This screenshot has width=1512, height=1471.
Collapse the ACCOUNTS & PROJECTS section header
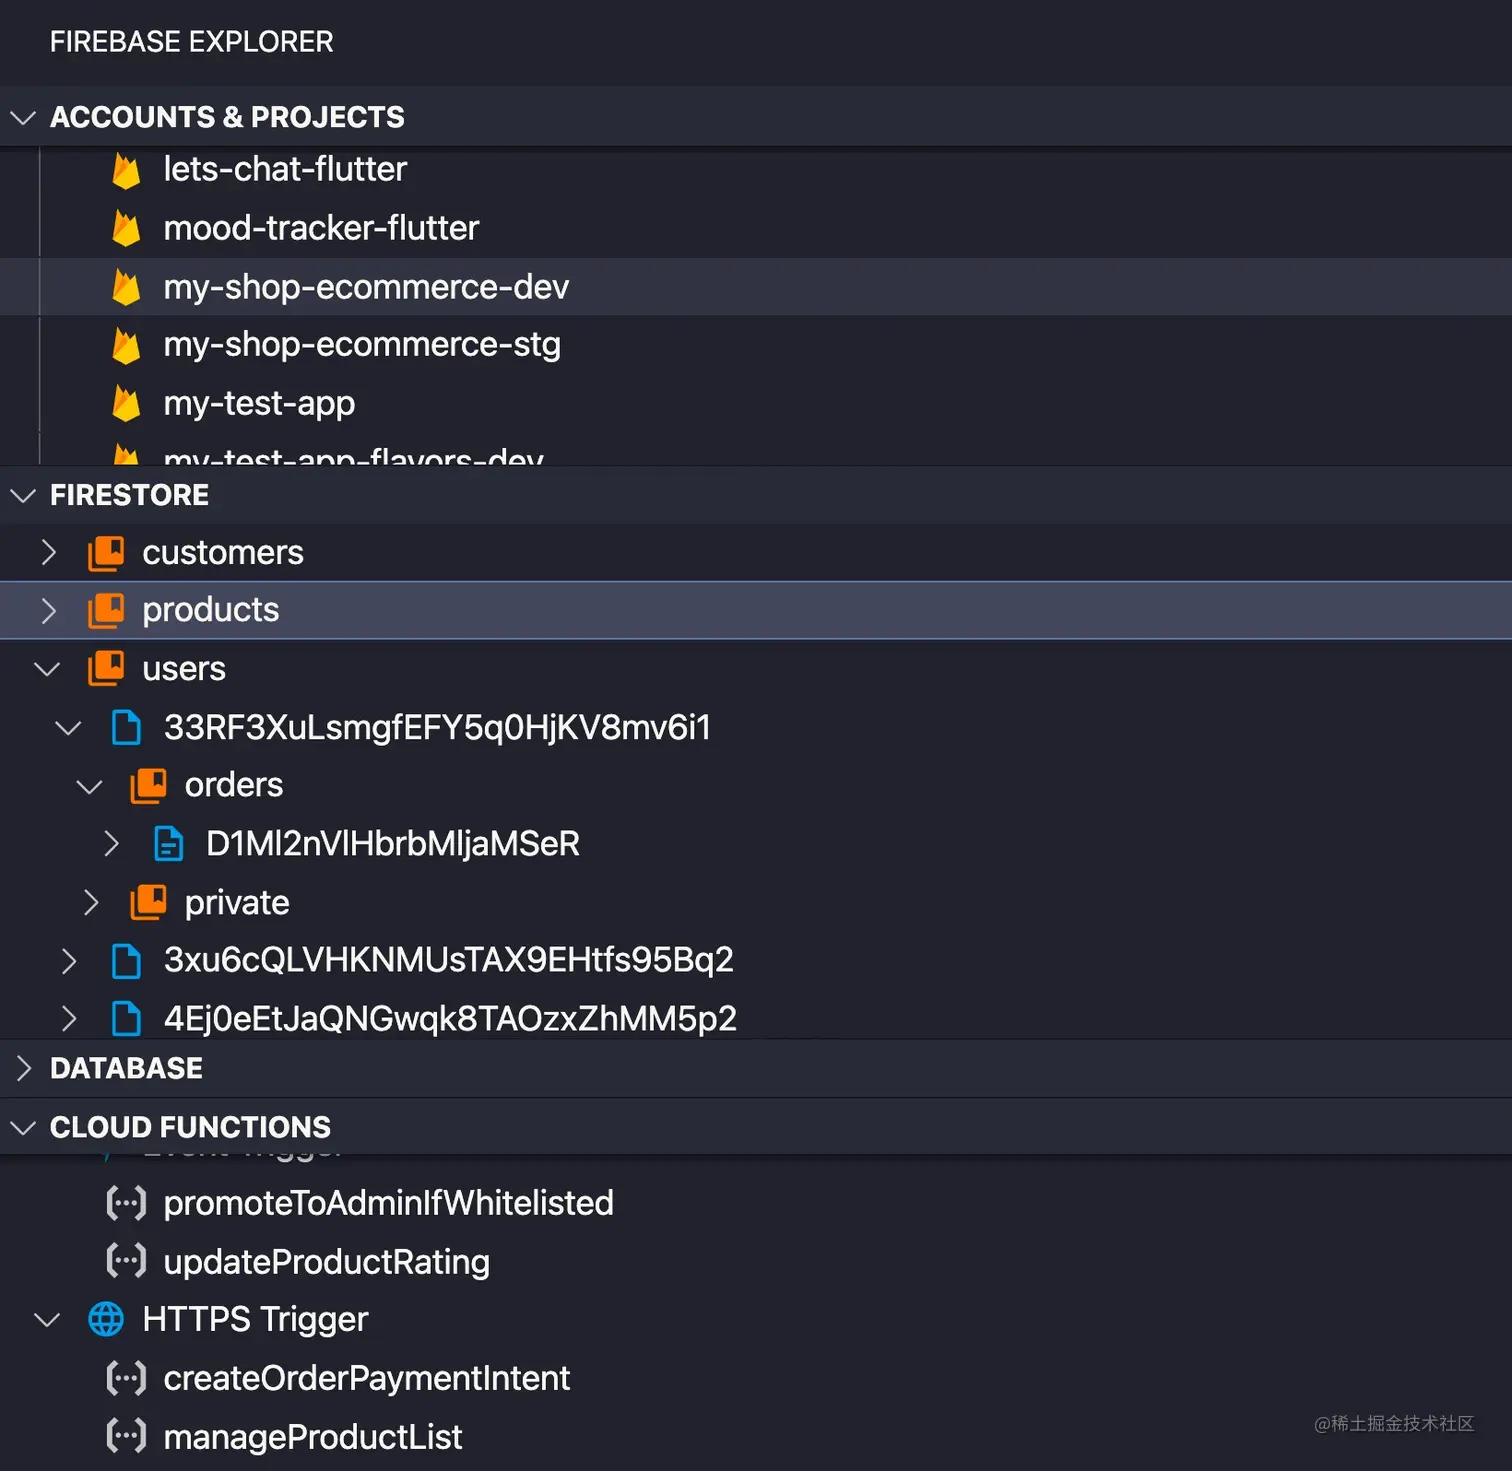coord(23,117)
